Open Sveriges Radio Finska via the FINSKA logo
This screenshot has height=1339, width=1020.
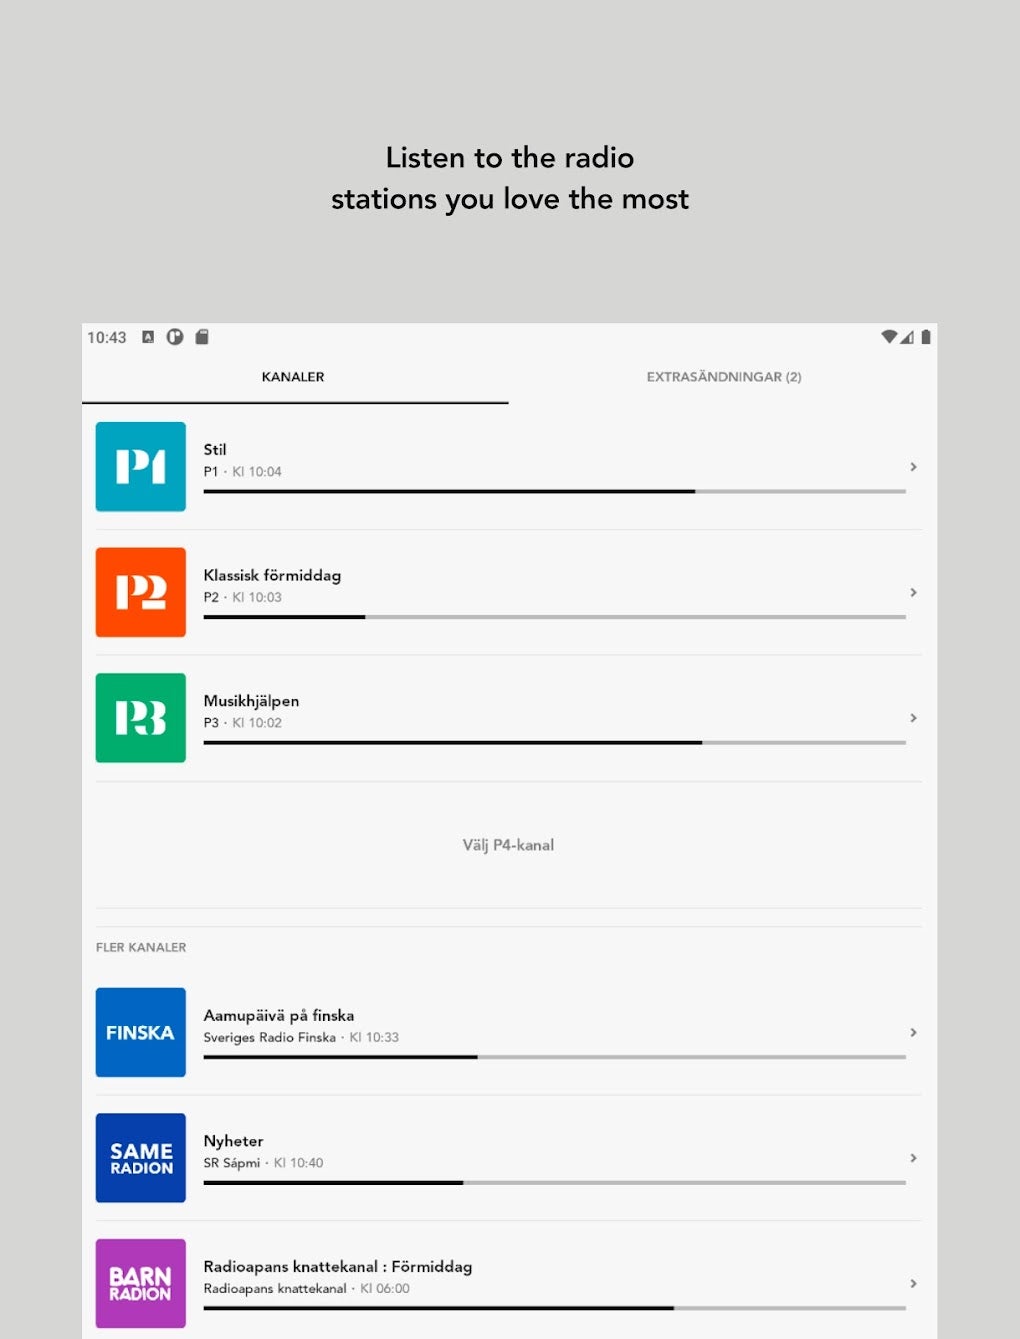tap(140, 1033)
